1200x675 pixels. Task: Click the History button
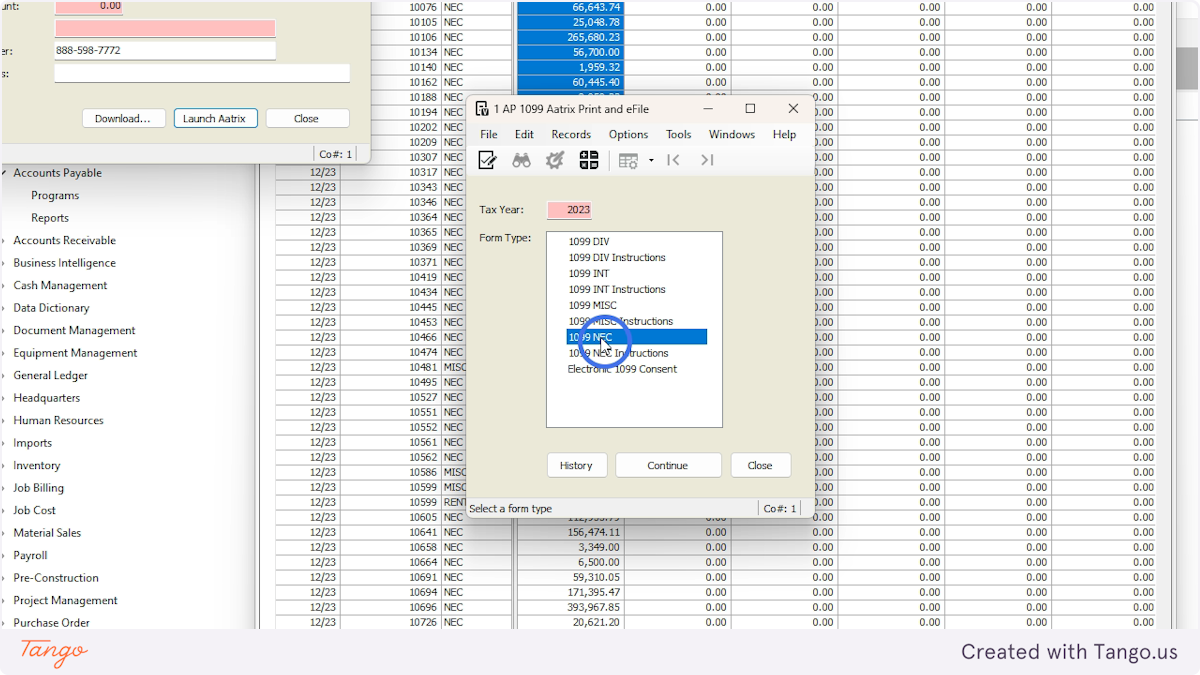tap(577, 465)
